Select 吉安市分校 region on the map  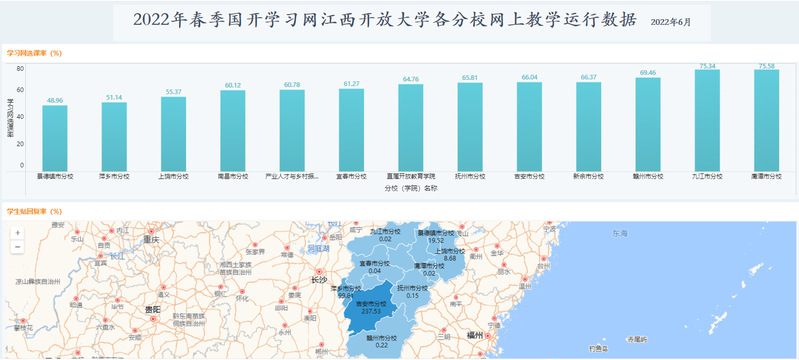[370, 307]
